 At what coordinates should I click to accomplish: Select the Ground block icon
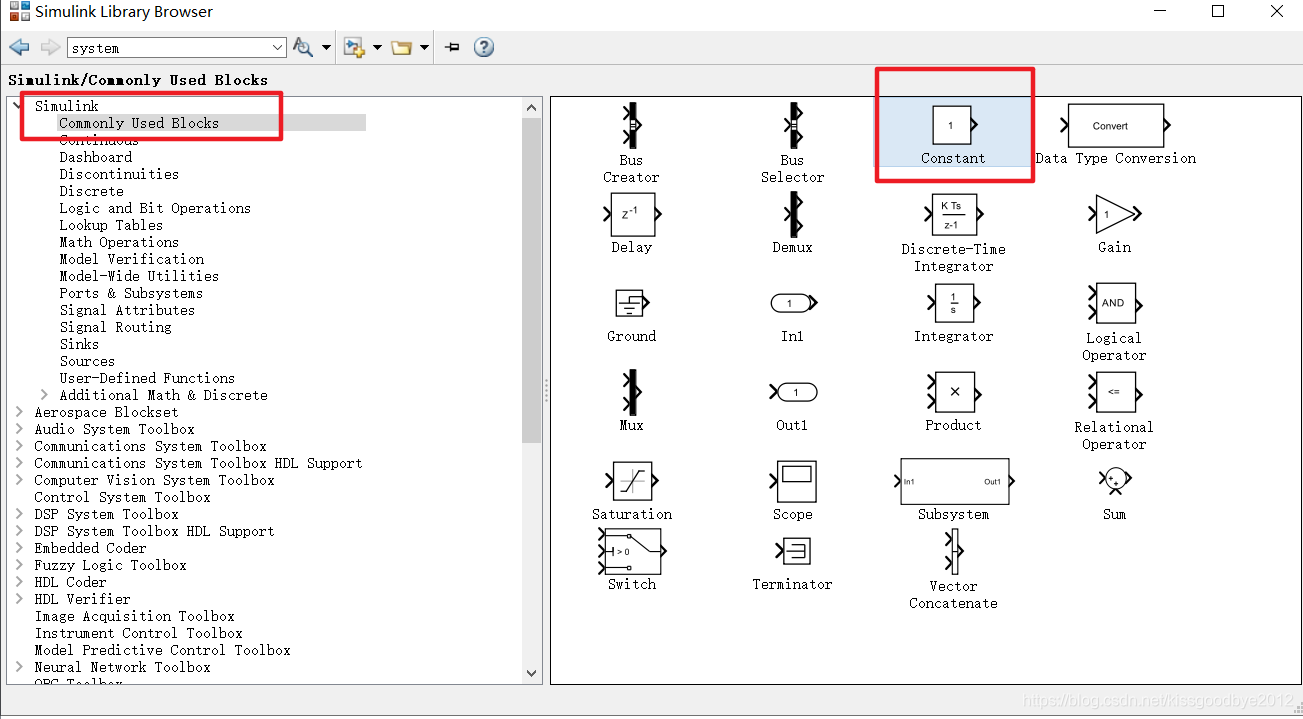631,303
